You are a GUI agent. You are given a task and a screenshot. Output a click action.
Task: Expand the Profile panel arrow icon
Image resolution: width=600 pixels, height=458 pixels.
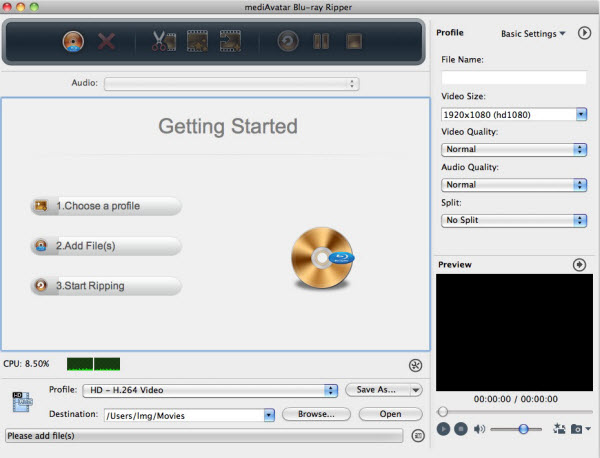click(584, 33)
